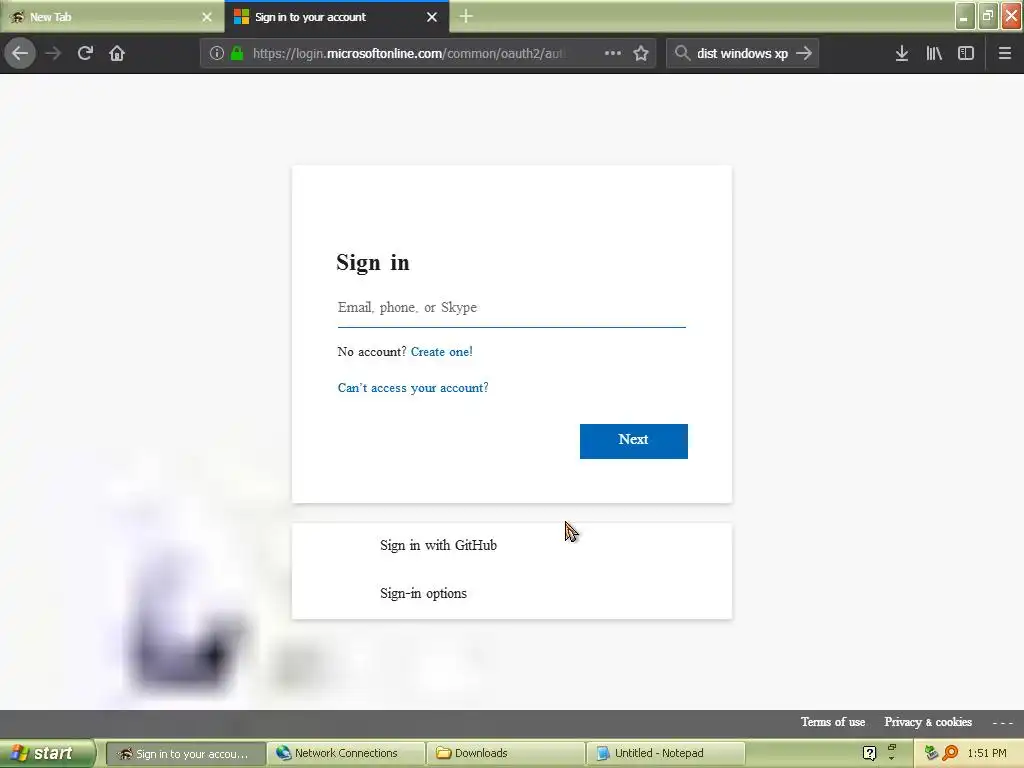Open the Downloads toolbar arrow
Screen dimensions: 1024x768
point(902,53)
